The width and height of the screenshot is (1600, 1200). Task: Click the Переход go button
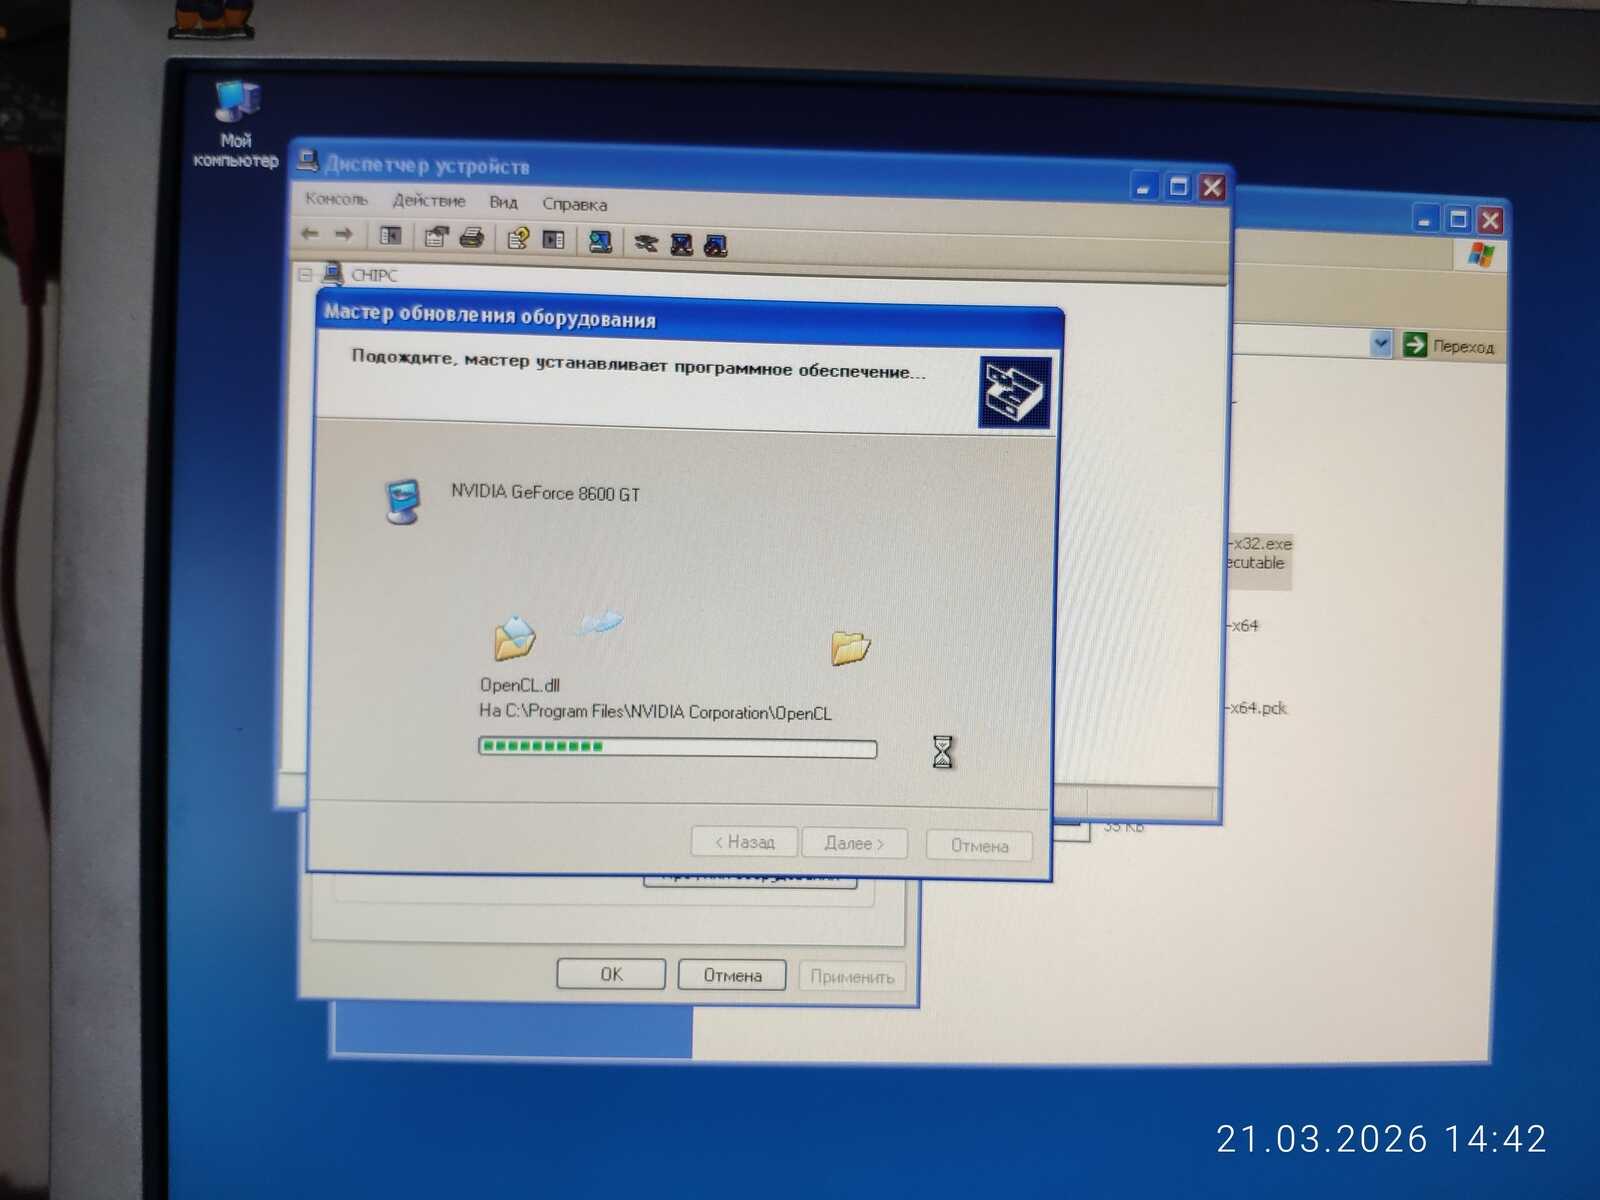[1449, 346]
